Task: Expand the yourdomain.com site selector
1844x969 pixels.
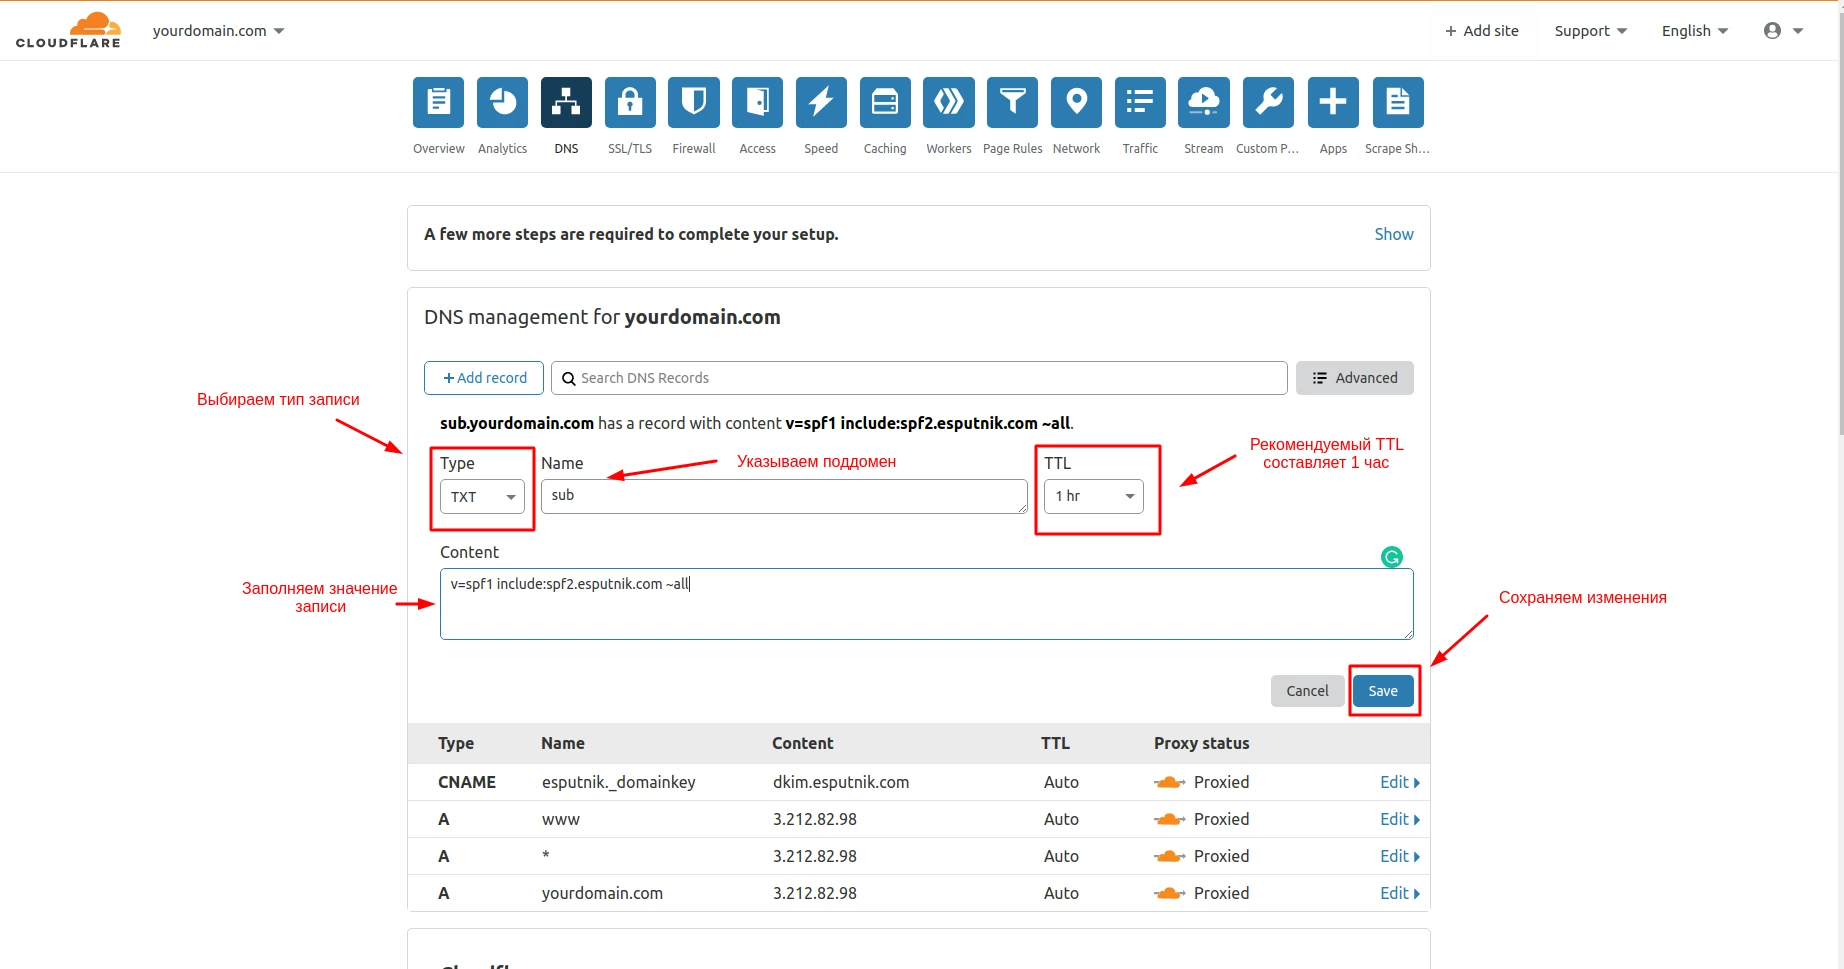Action: [x=218, y=31]
